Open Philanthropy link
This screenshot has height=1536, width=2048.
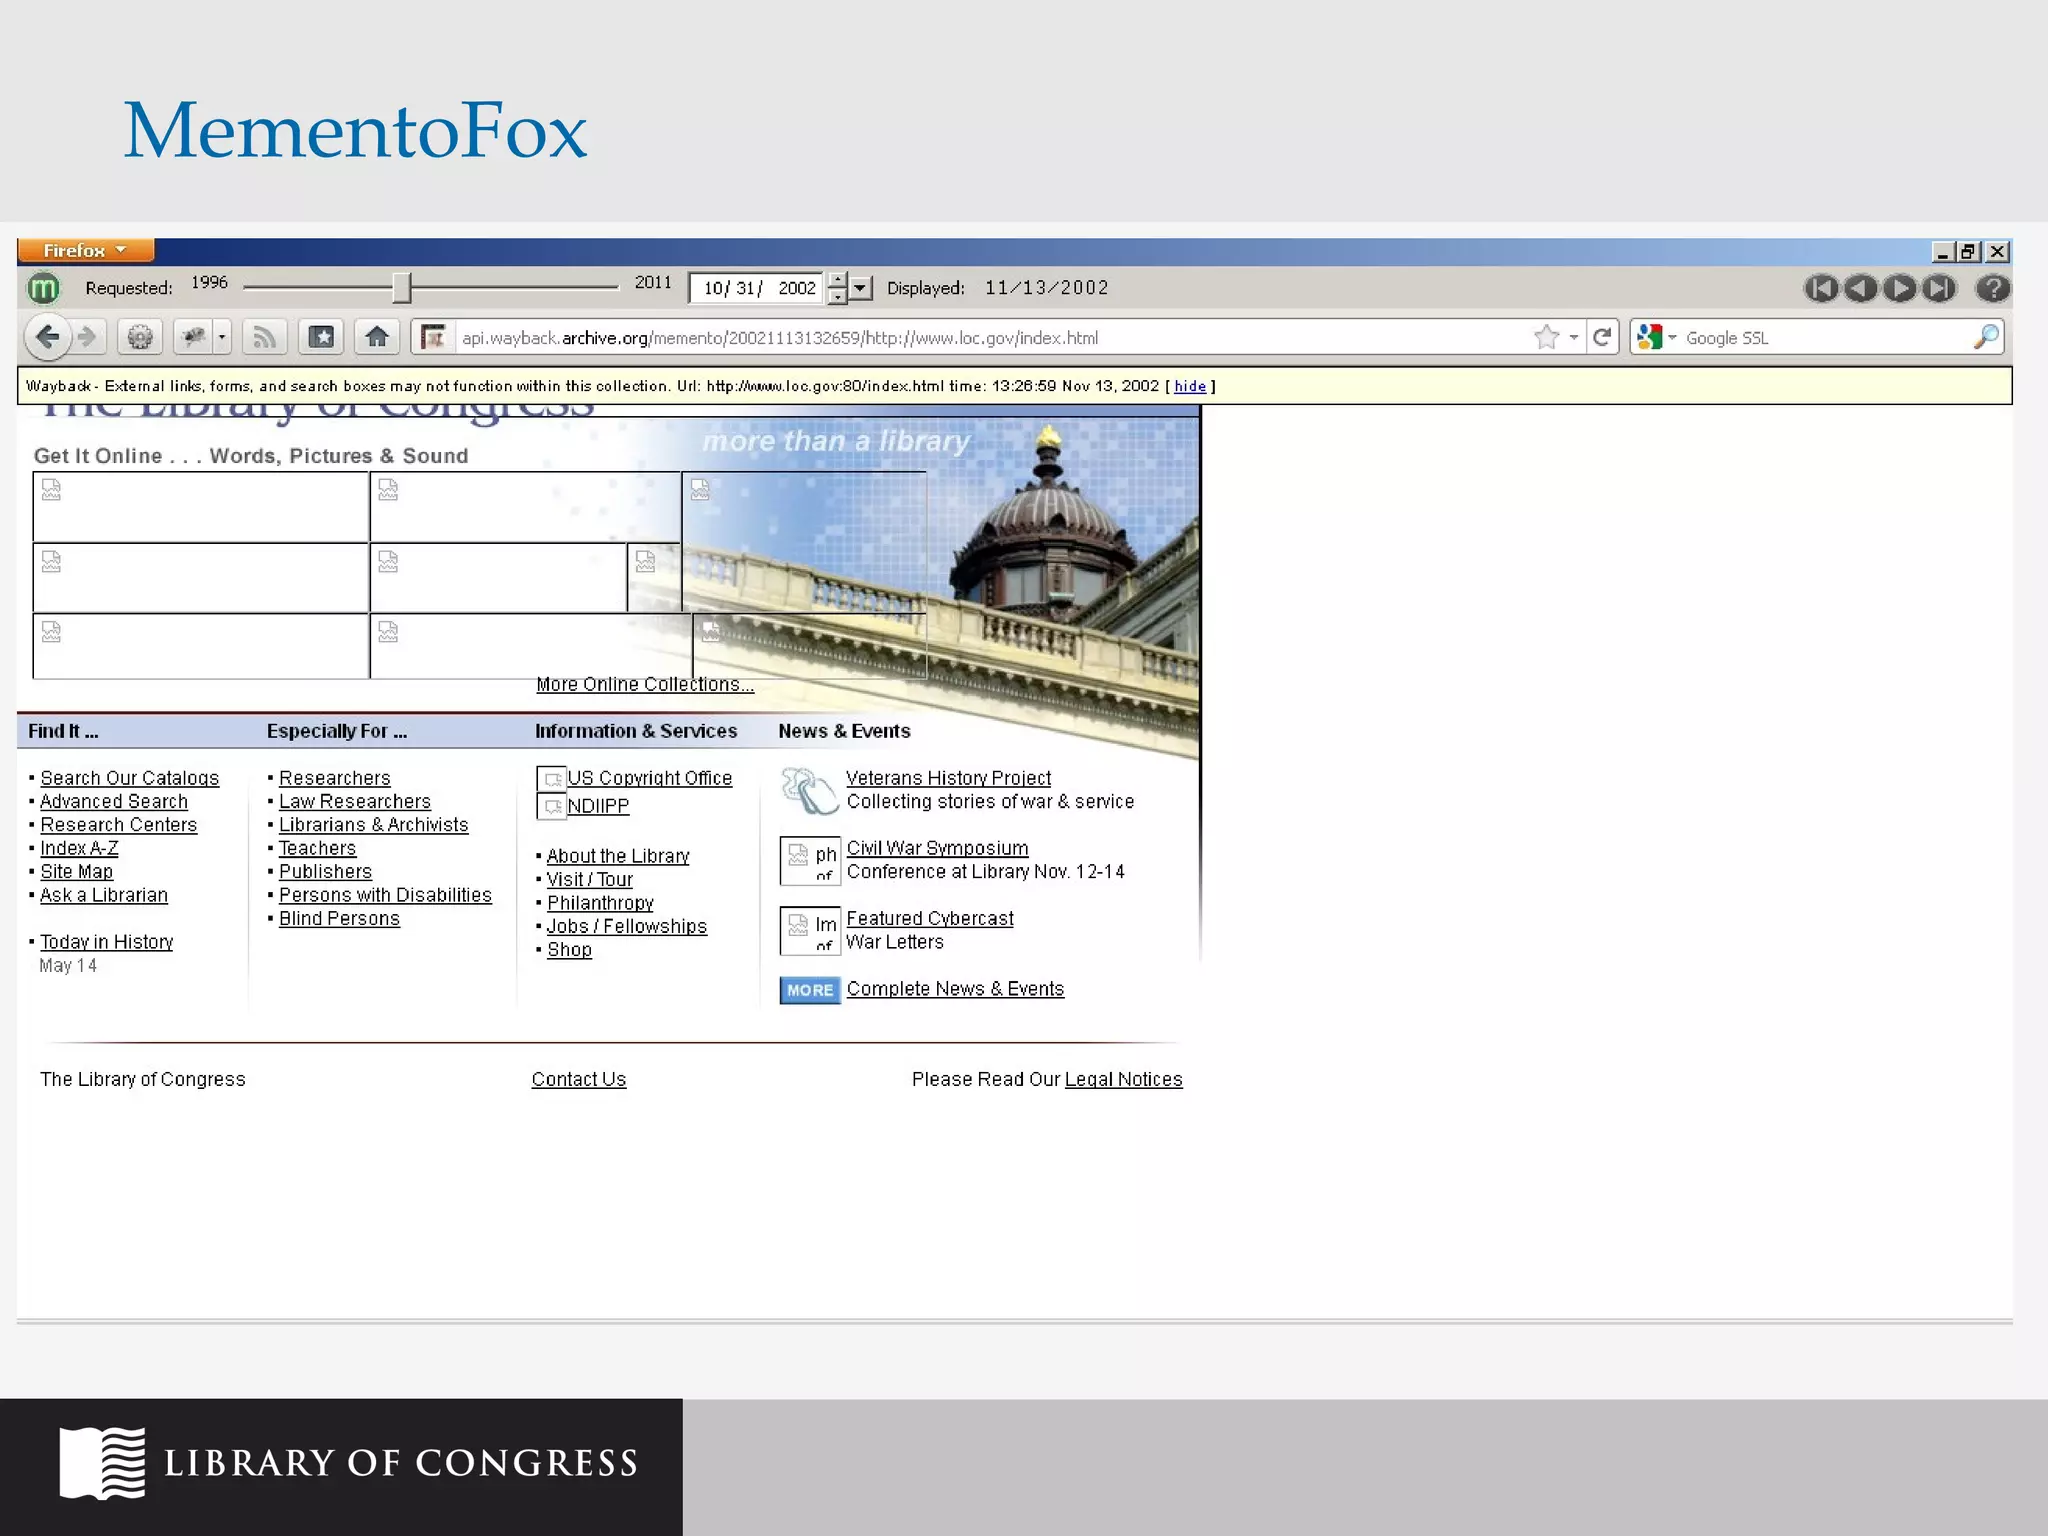600,903
